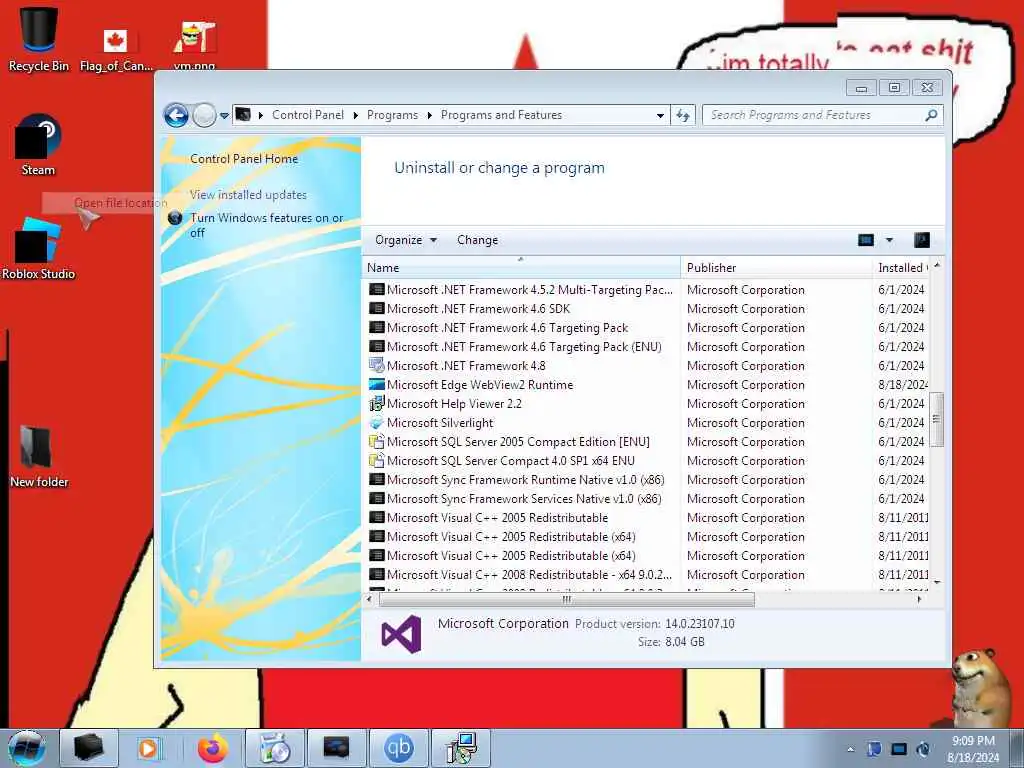Open Turn Windows features on or off

pos(266,225)
